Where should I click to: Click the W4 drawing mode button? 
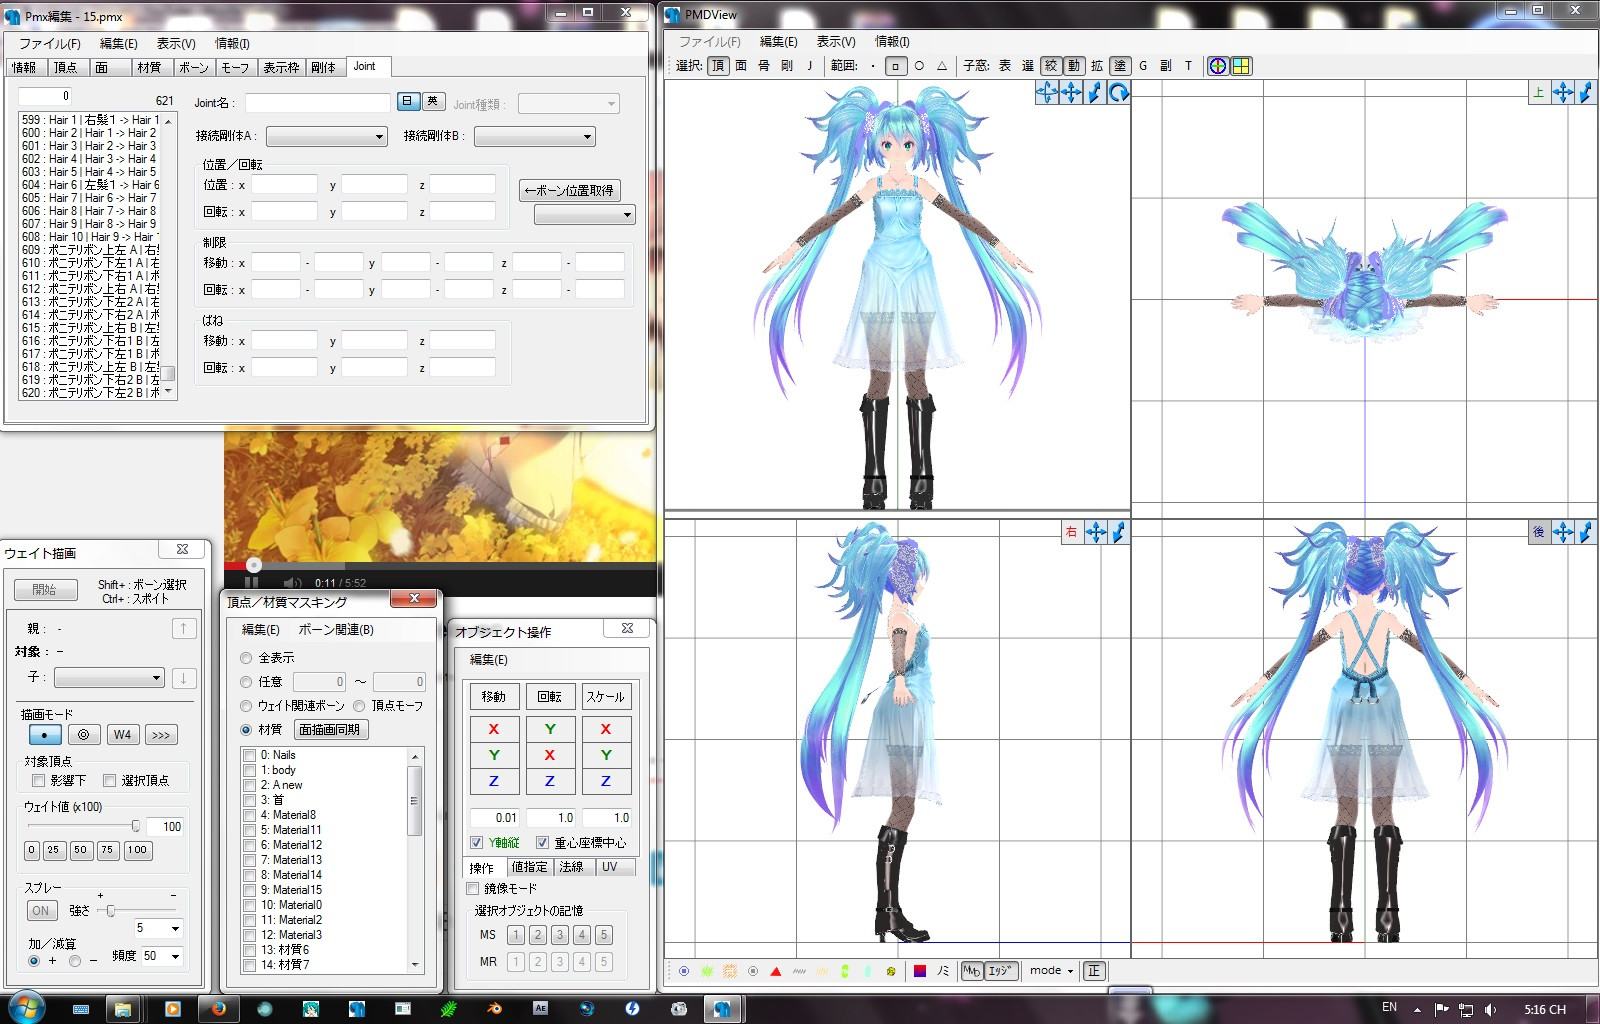coord(122,735)
